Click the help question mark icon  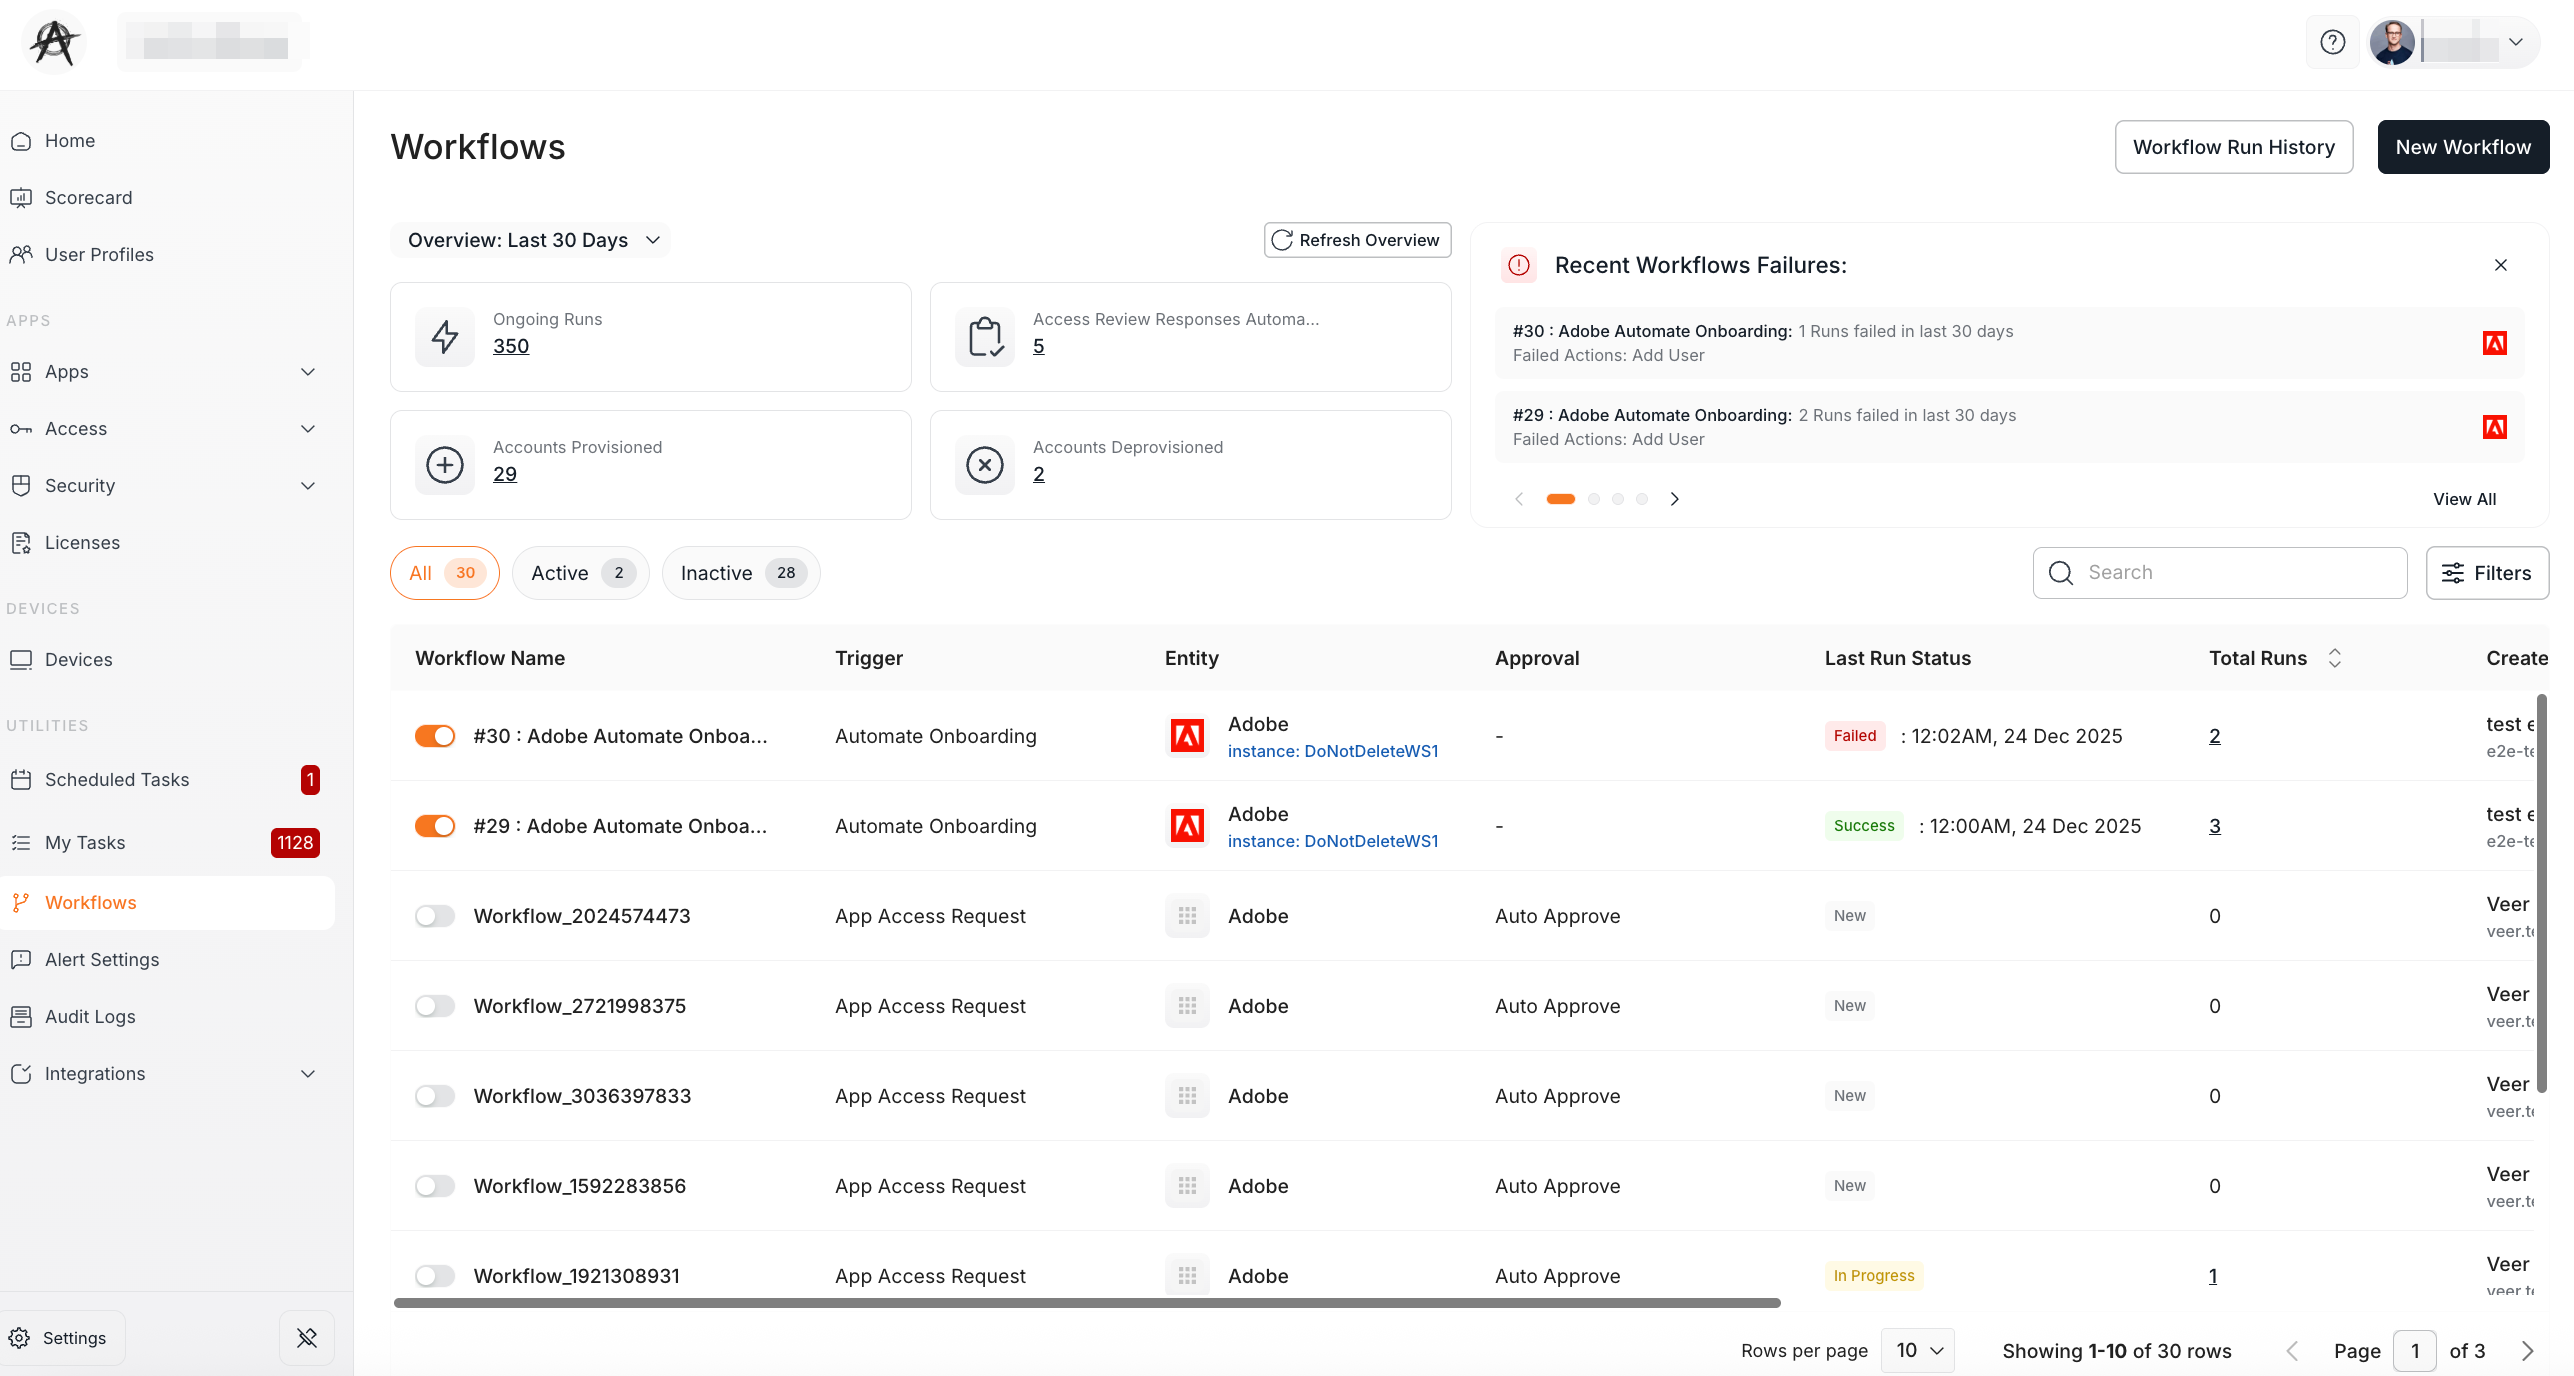pos(2332,42)
